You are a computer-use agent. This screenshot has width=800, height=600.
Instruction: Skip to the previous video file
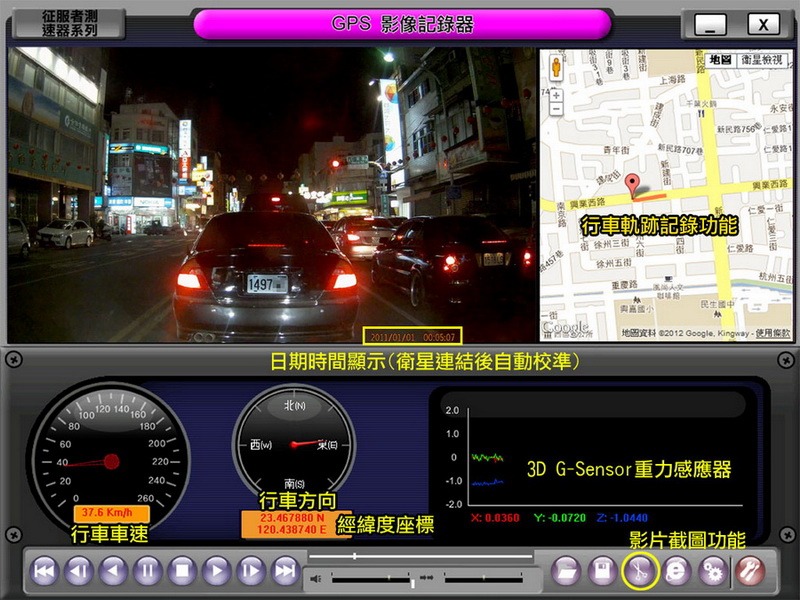(44, 571)
